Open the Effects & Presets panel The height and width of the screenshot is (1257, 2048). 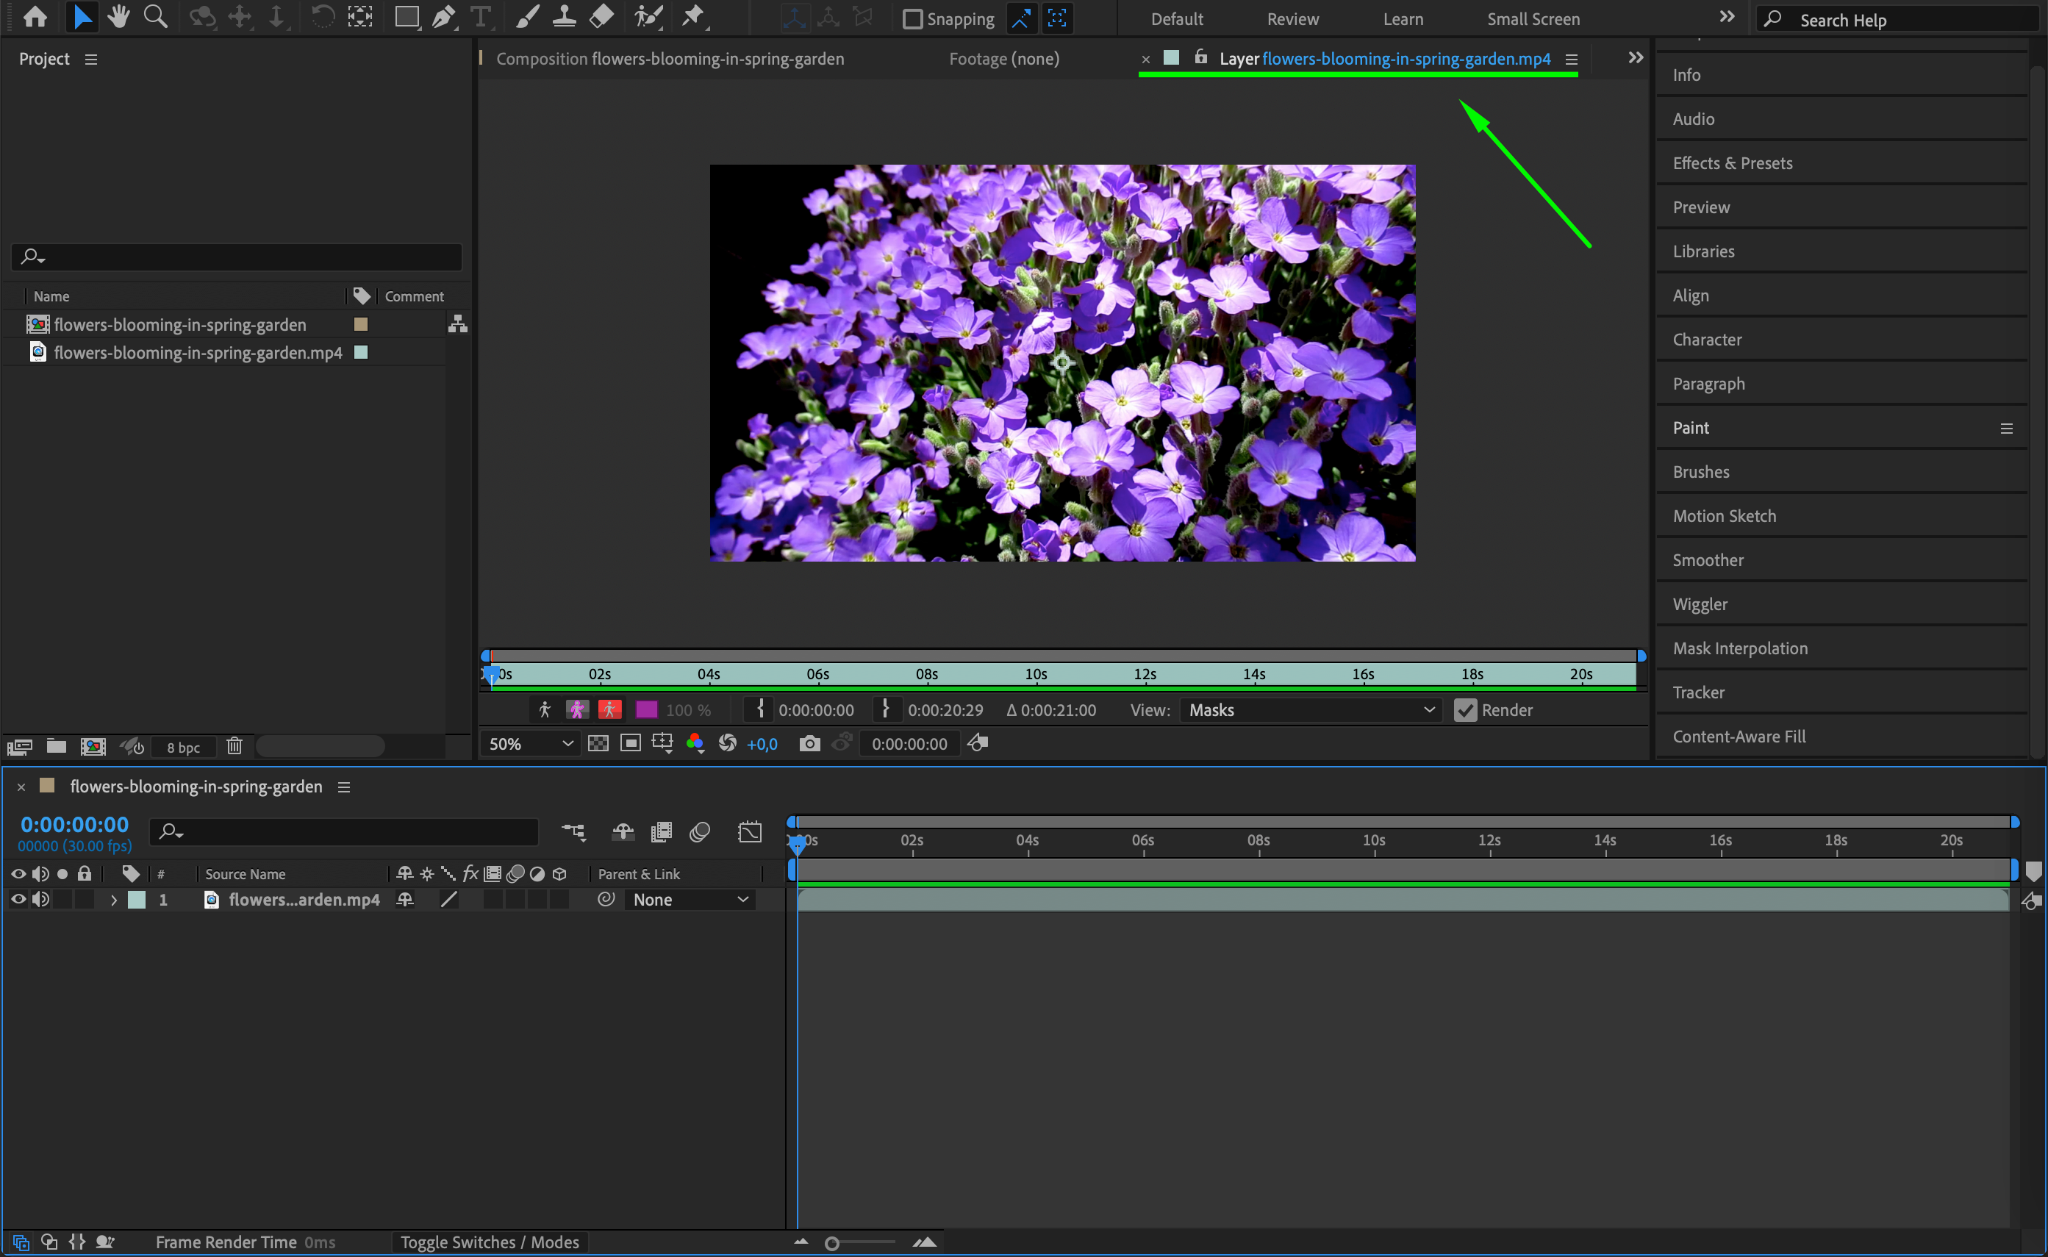click(1732, 163)
